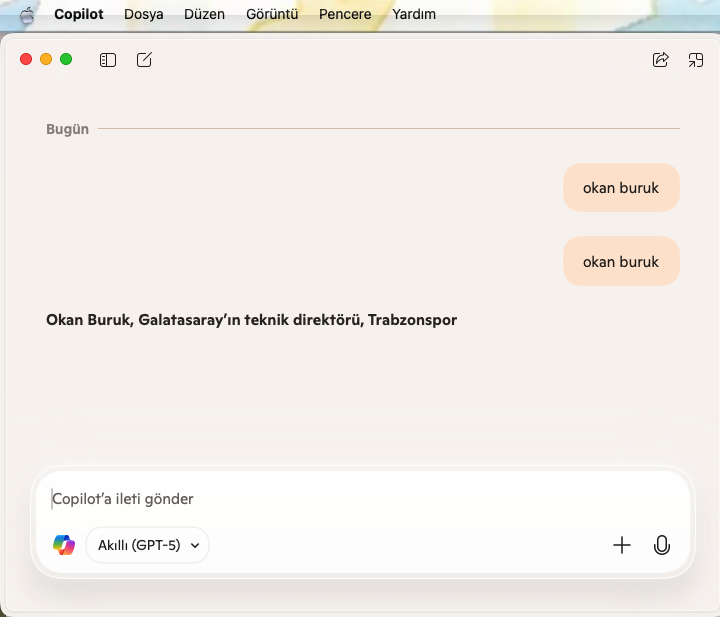Click the Copilot logo icon in composer
This screenshot has width=720, height=617.
pyautogui.click(x=64, y=545)
